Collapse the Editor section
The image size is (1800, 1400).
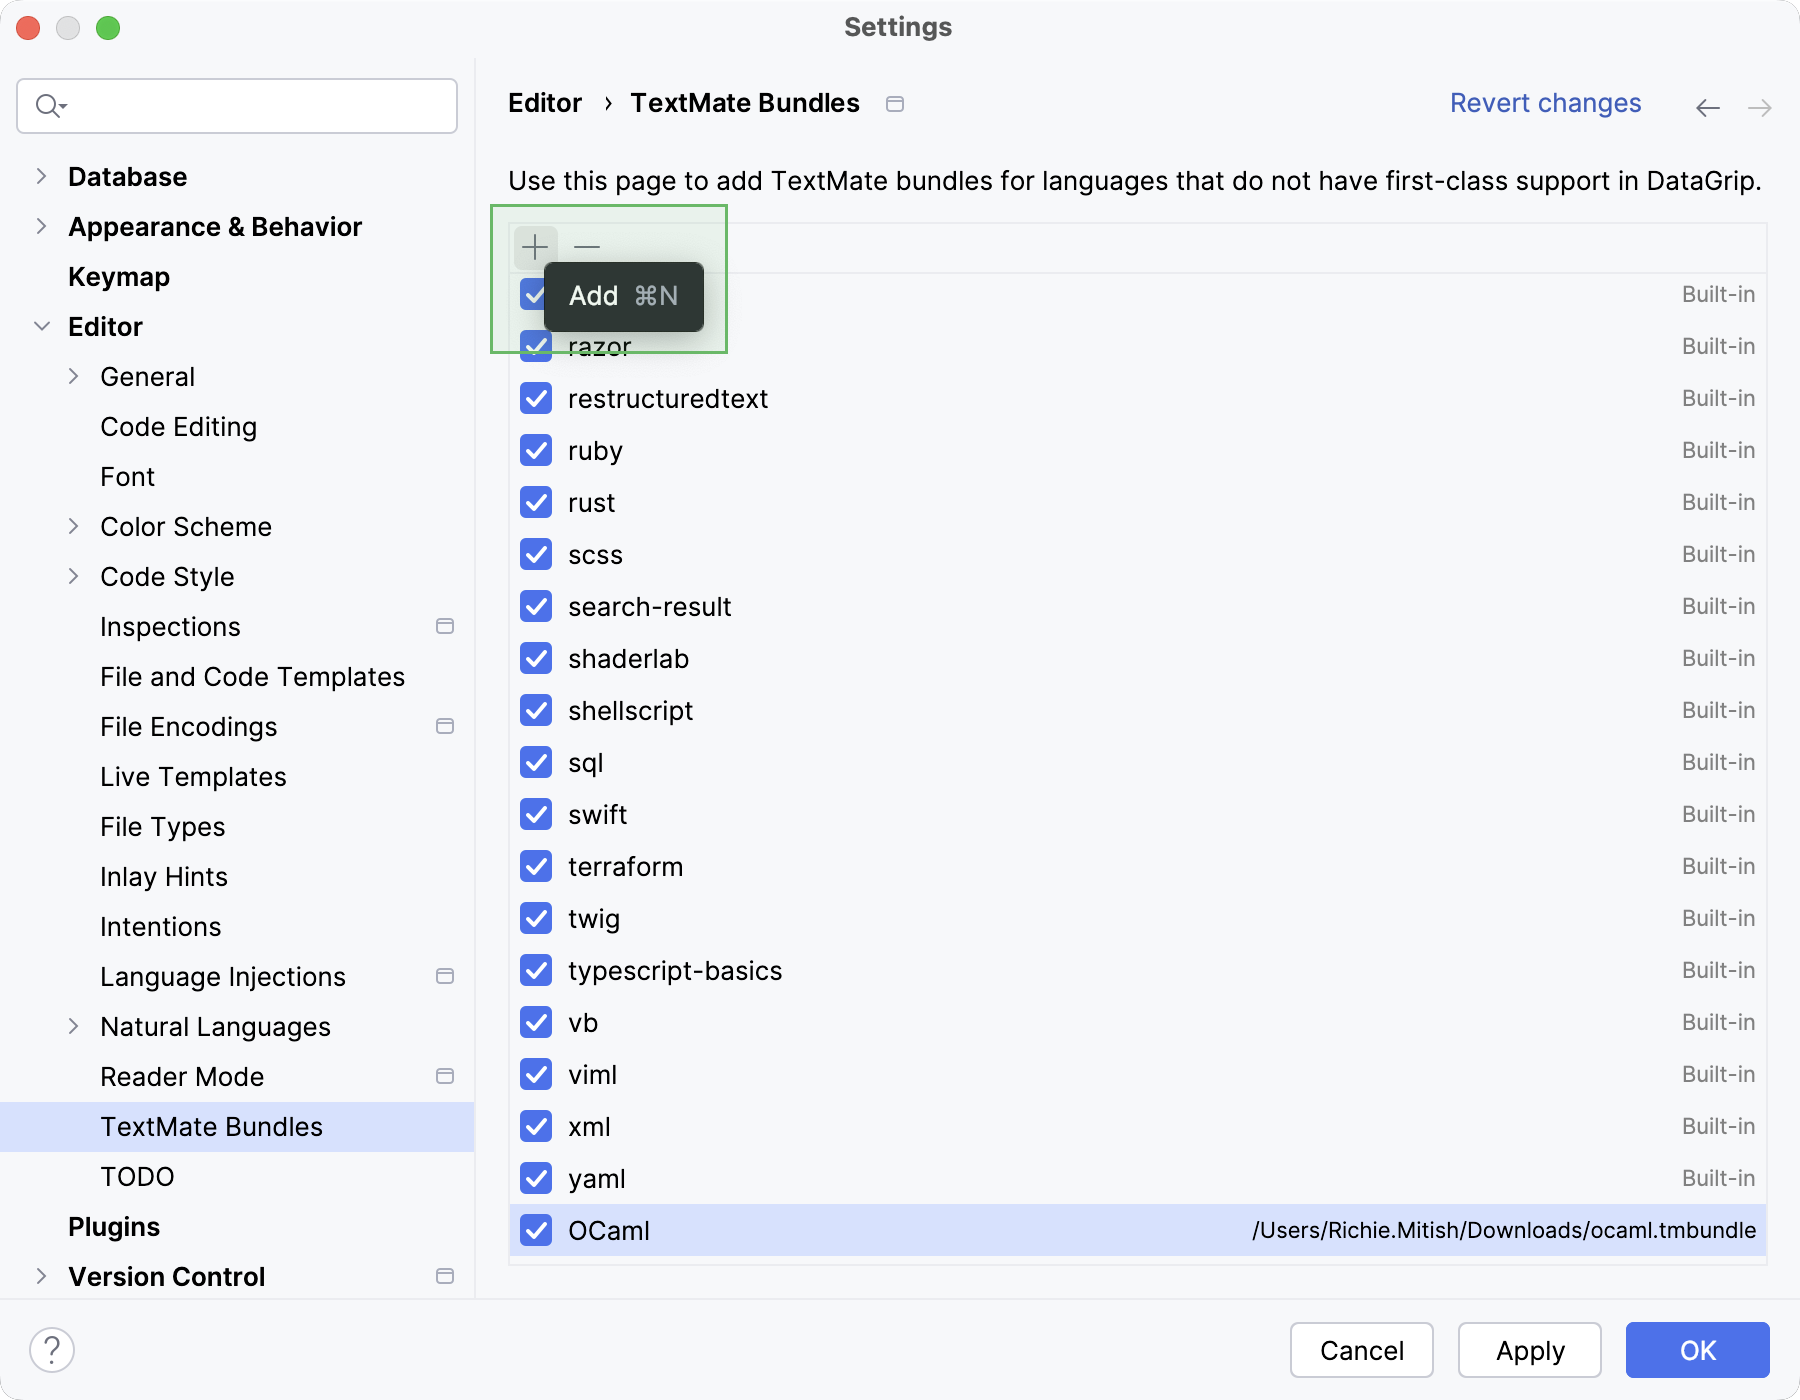click(x=41, y=326)
